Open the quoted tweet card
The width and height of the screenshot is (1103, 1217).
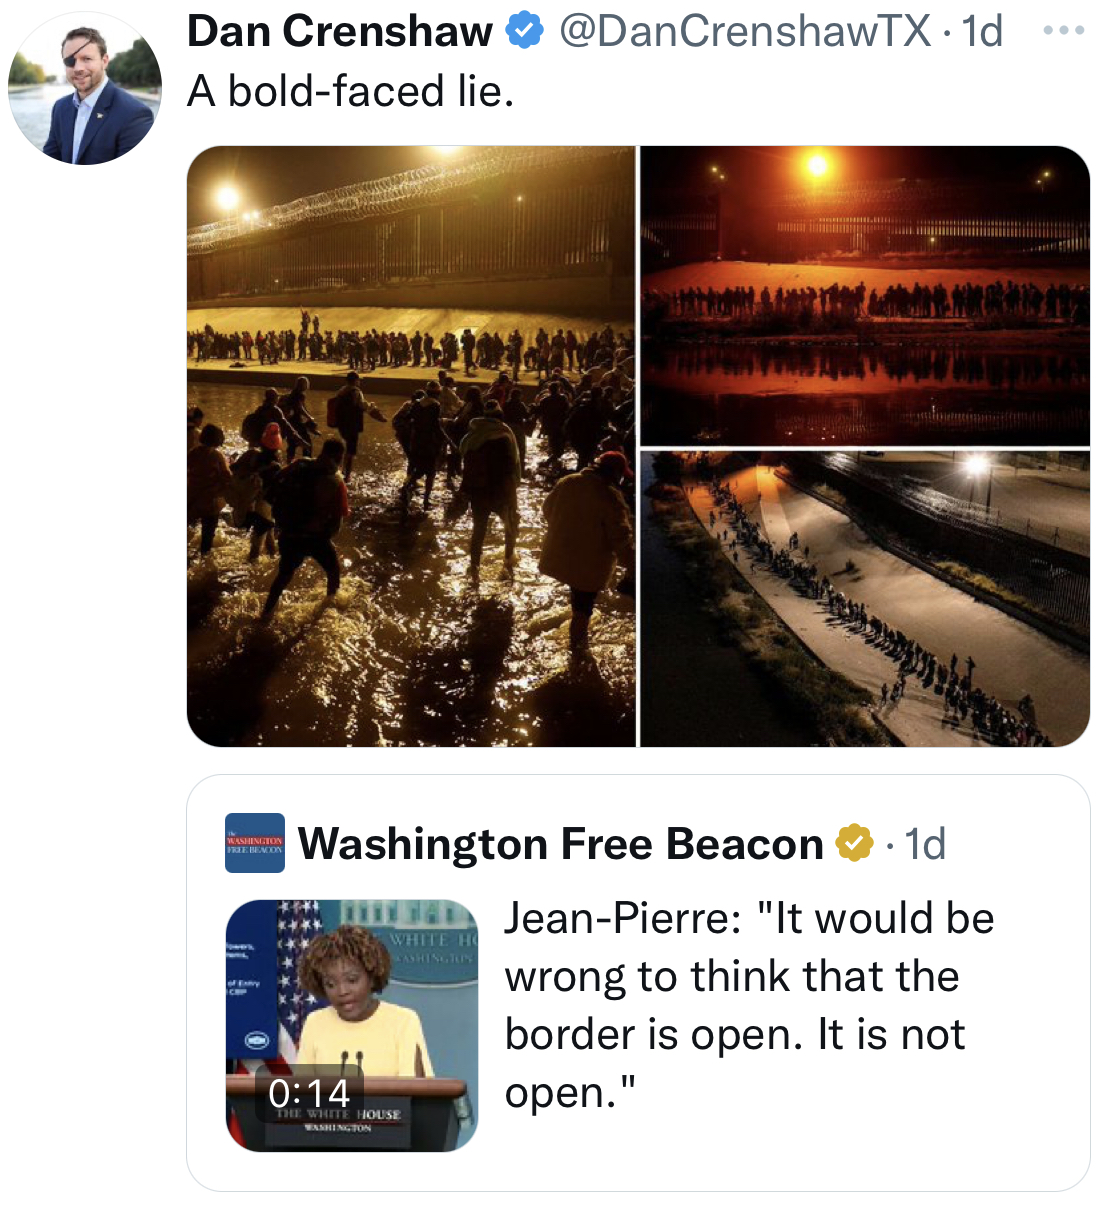tap(638, 983)
